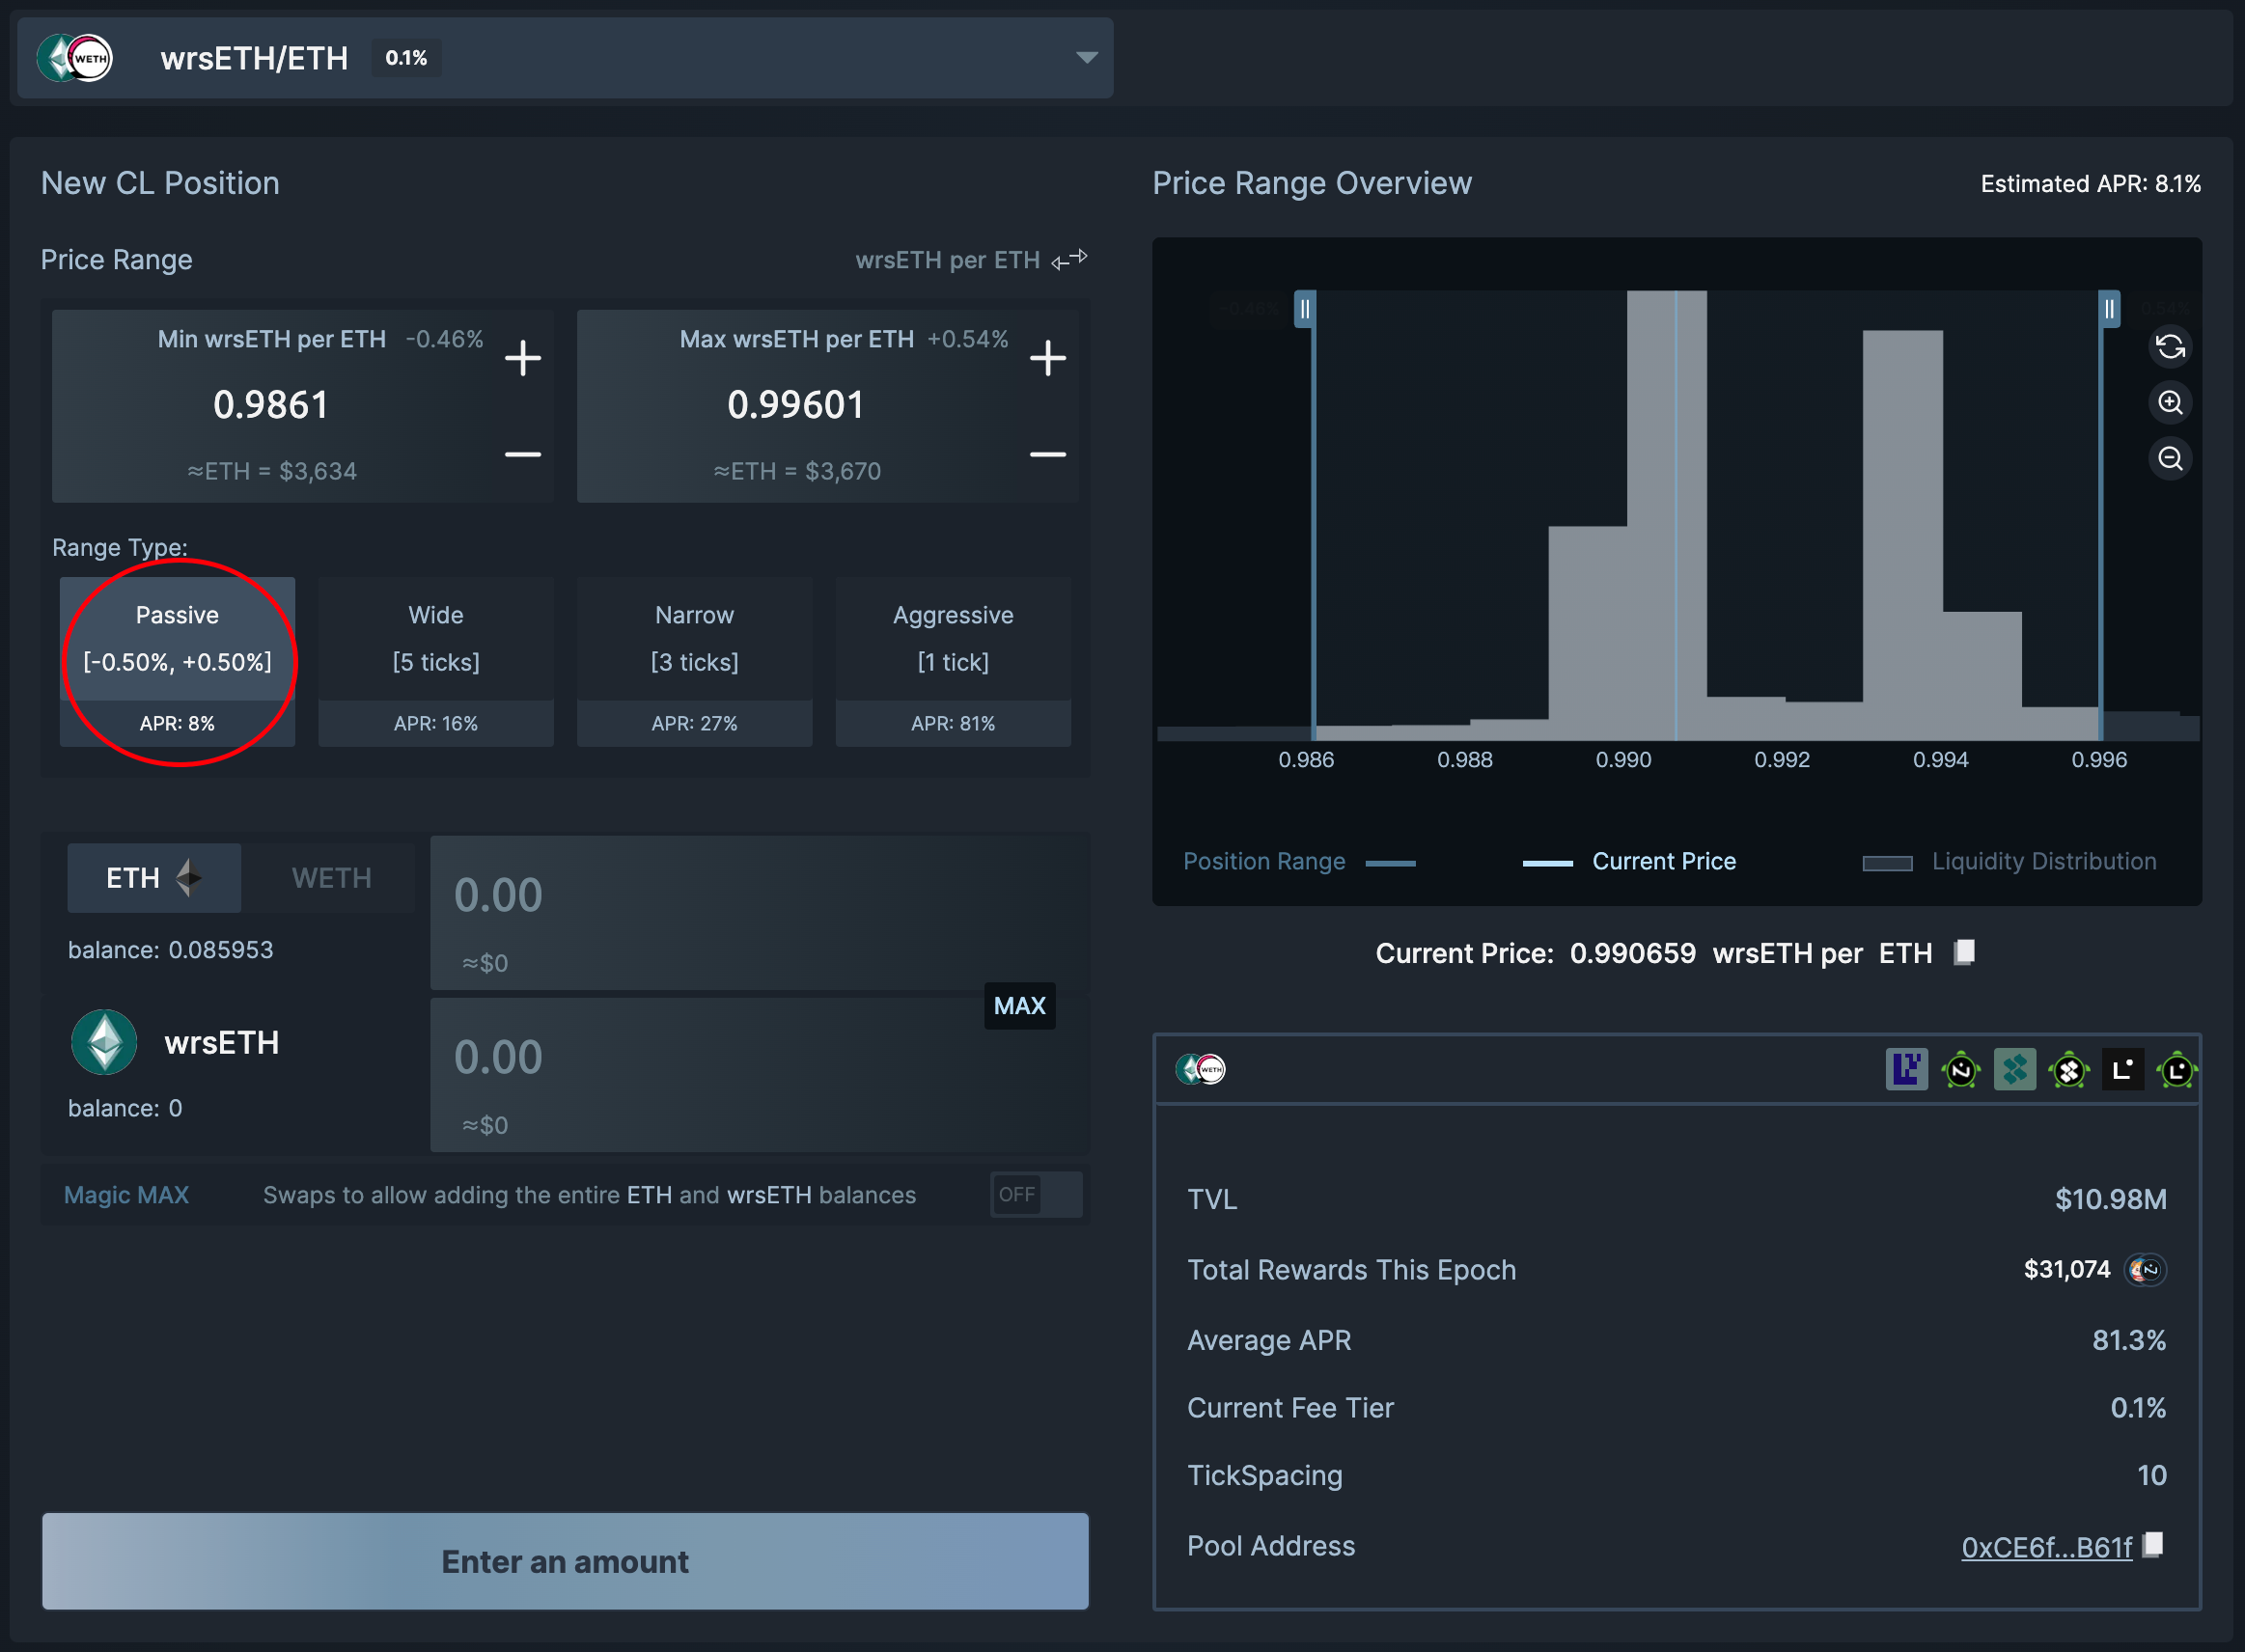Copy the pool address
The width and height of the screenshot is (2245, 1652).
(2154, 1545)
